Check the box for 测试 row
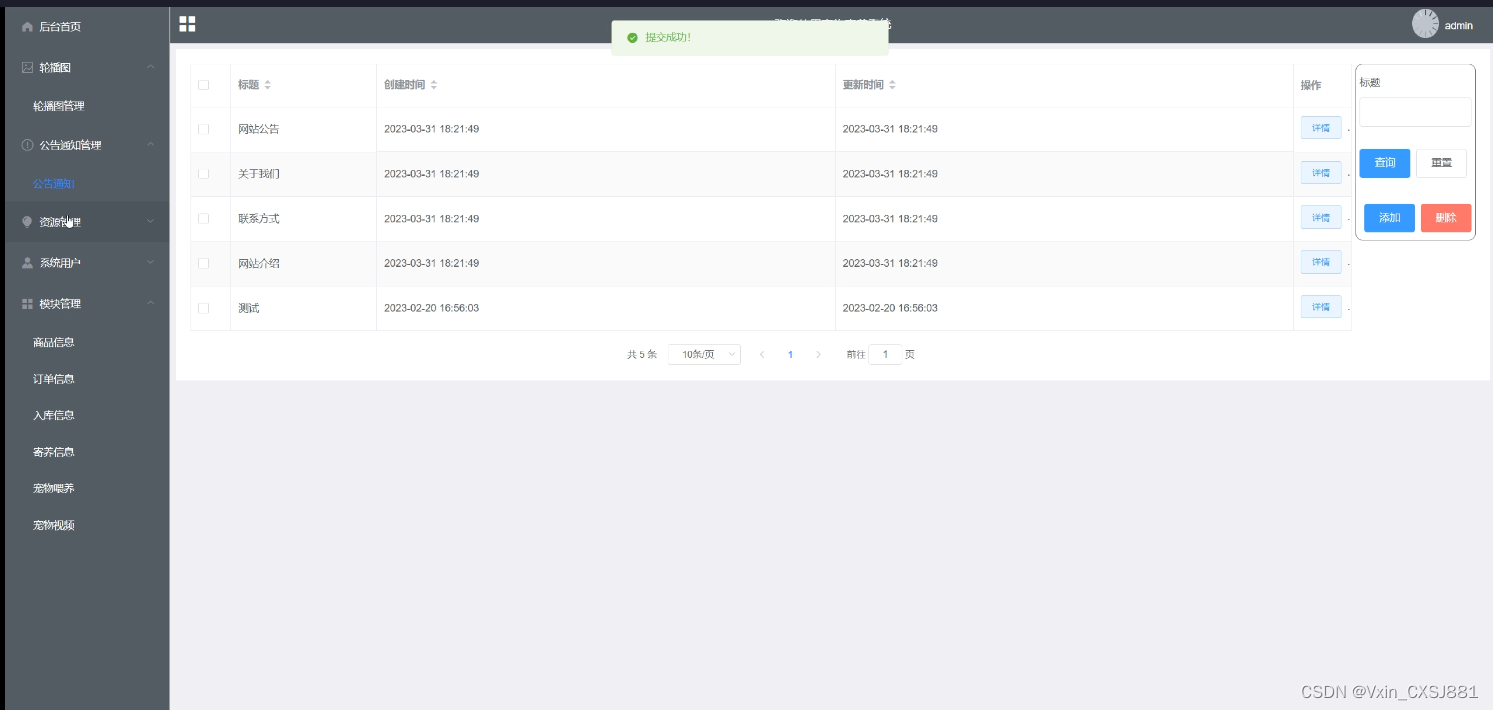 (x=204, y=308)
